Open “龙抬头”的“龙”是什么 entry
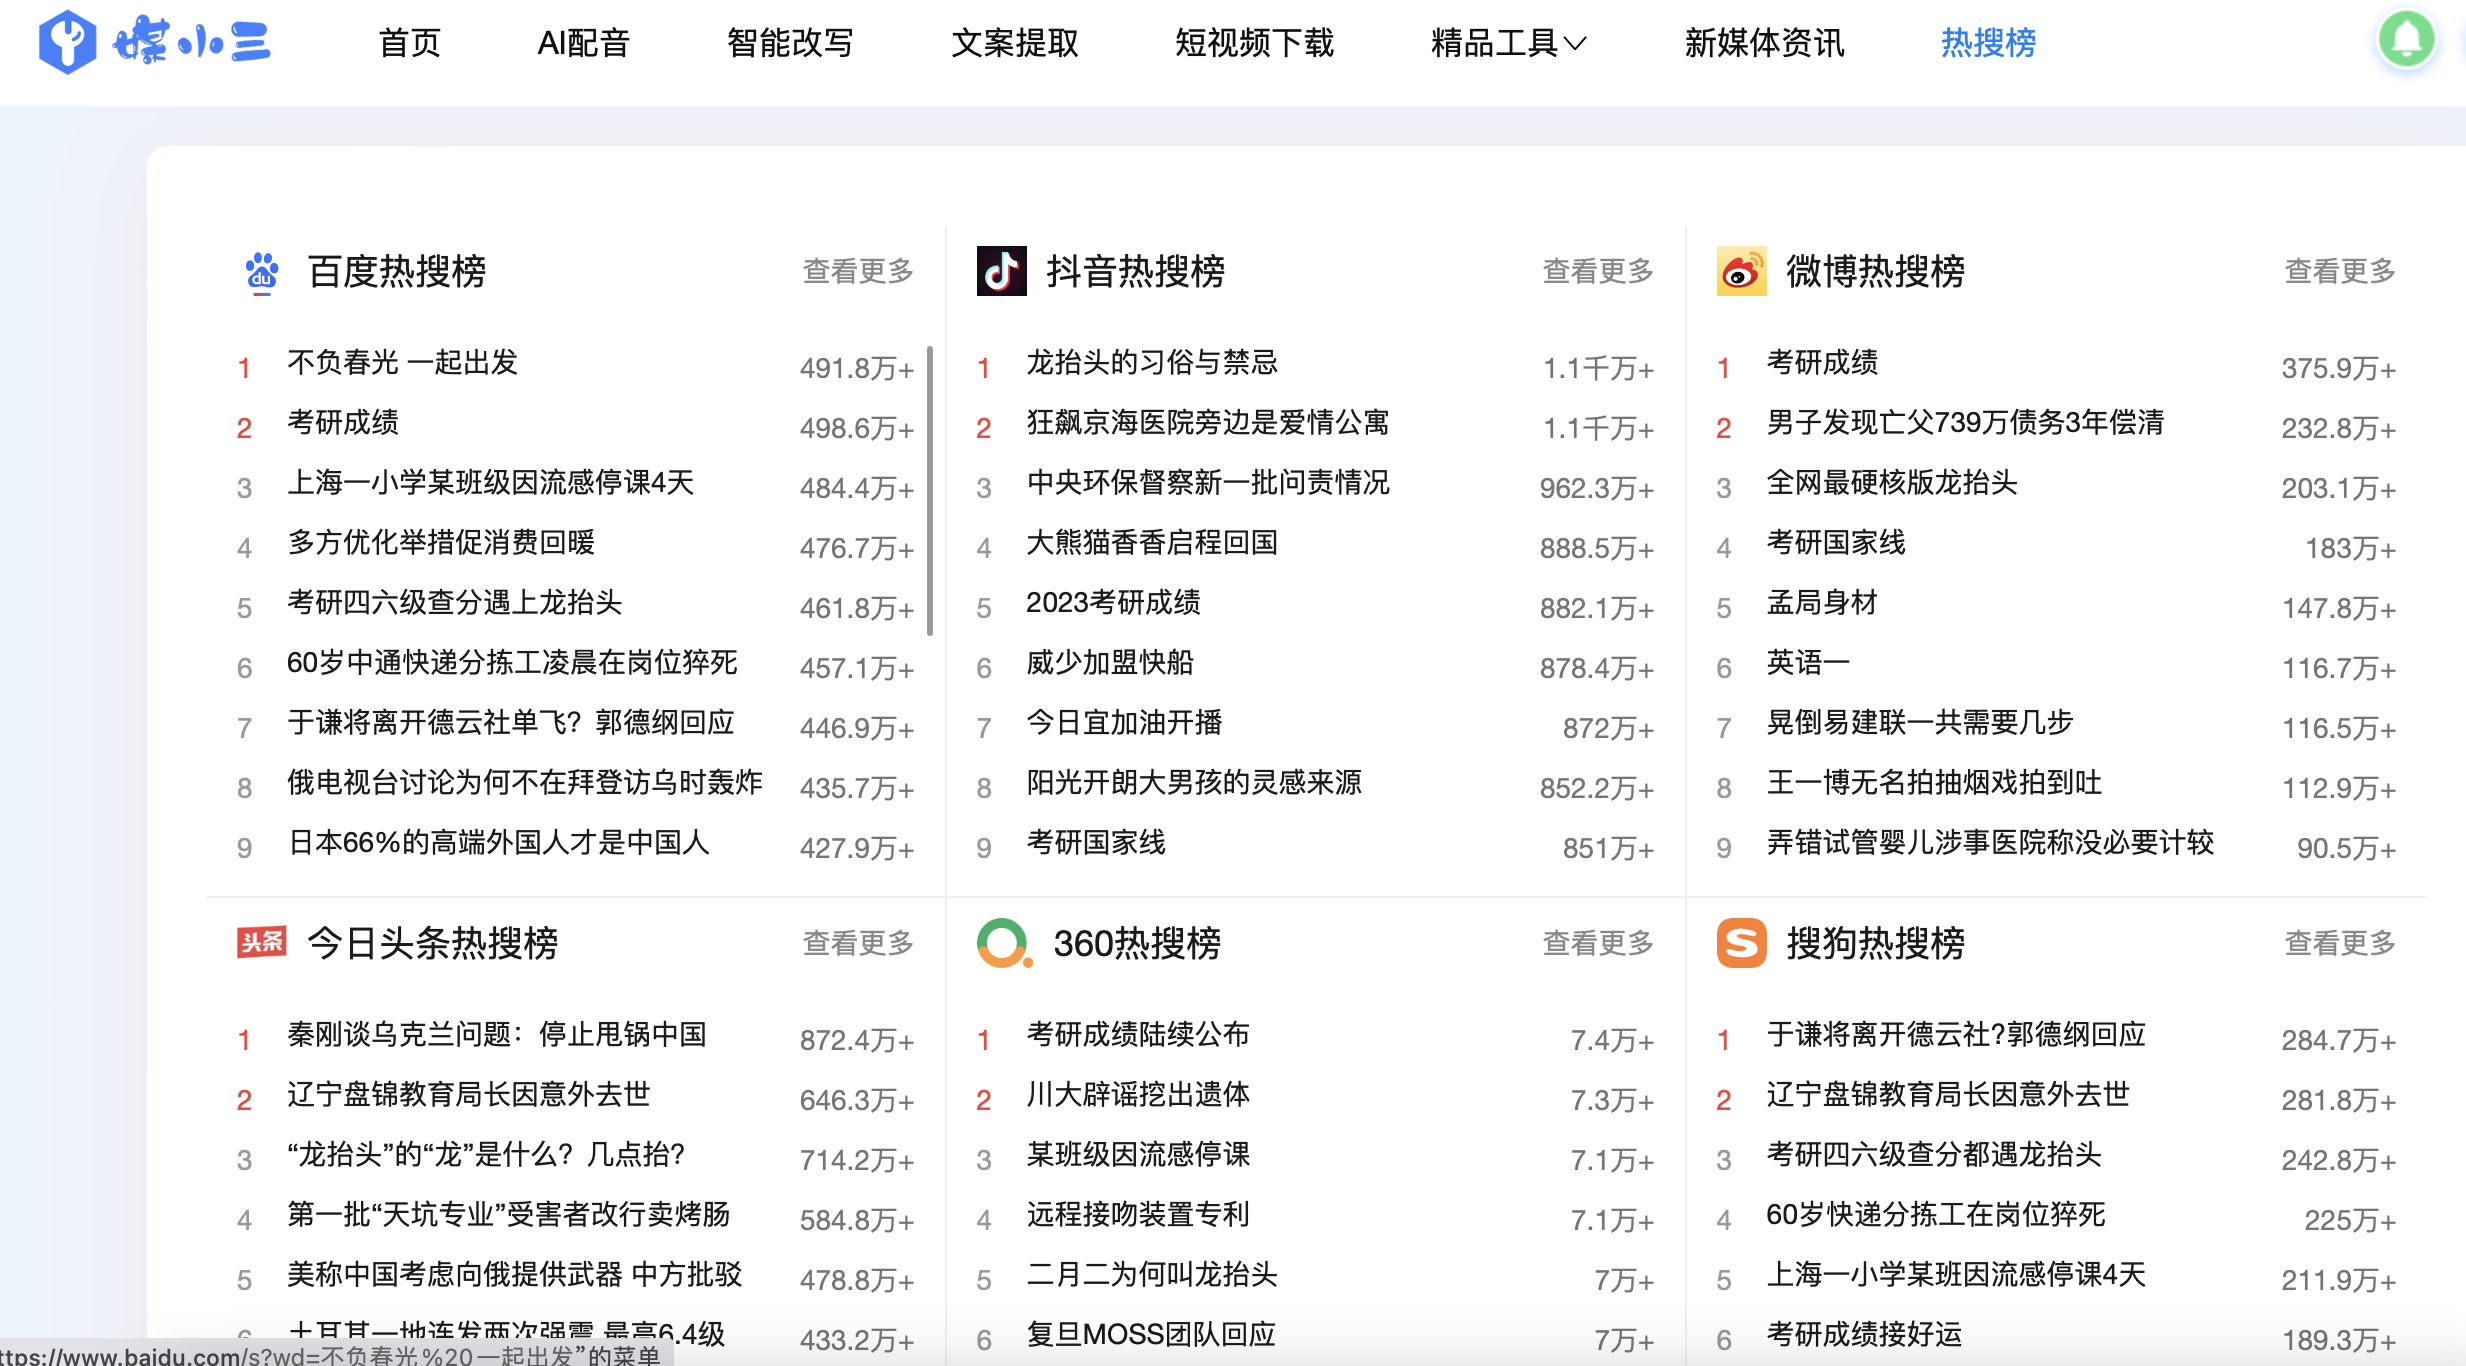 click(x=486, y=1154)
